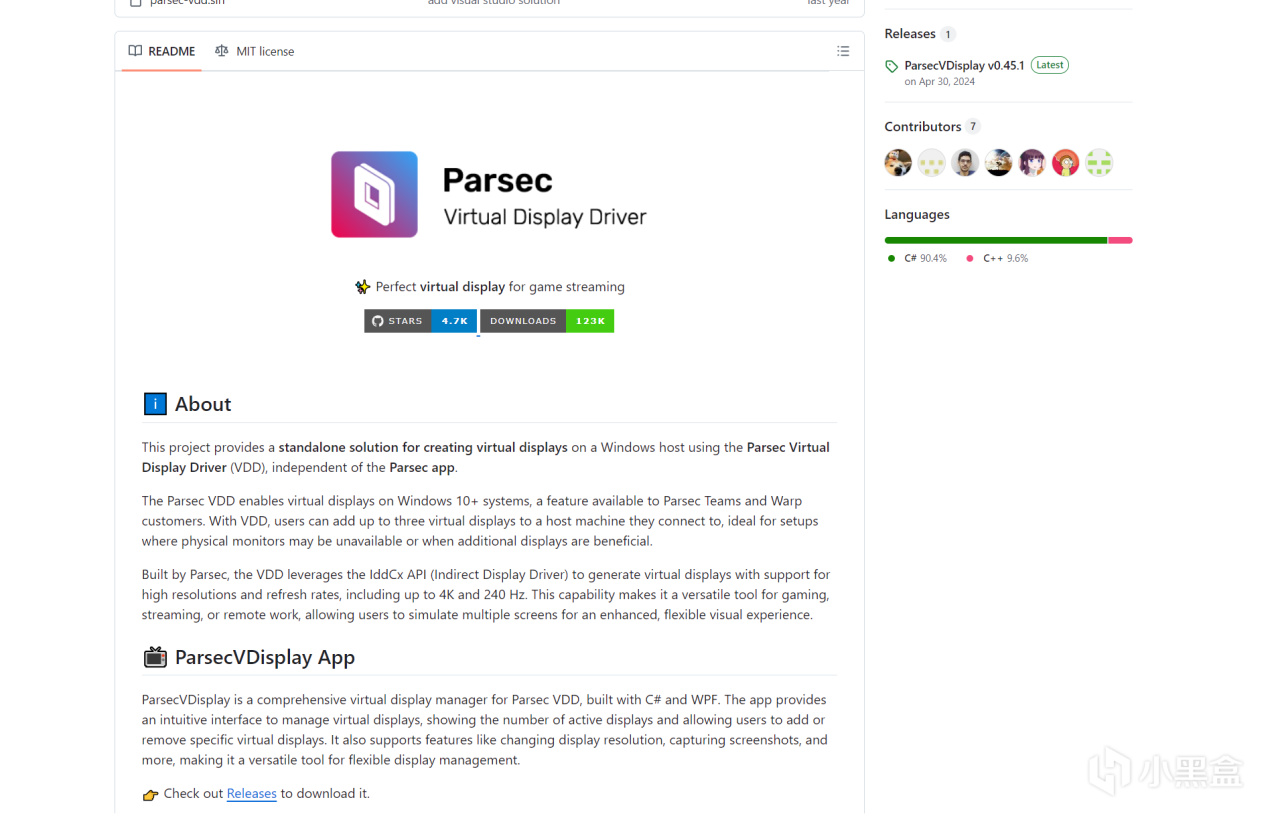1280x816 pixels.
Task: Click the release tag icon beside ParsecVDisplay v0.45.1
Action: 891,66
